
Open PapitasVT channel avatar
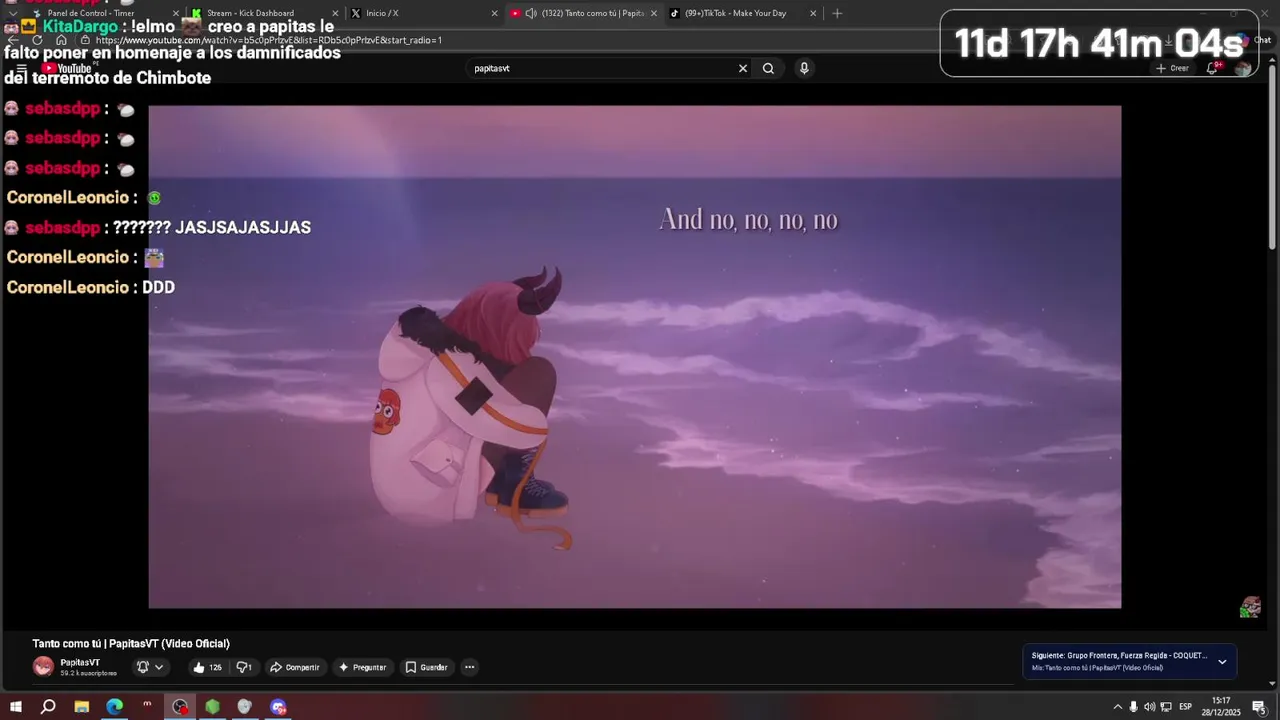pyautogui.click(x=43, y=667)
